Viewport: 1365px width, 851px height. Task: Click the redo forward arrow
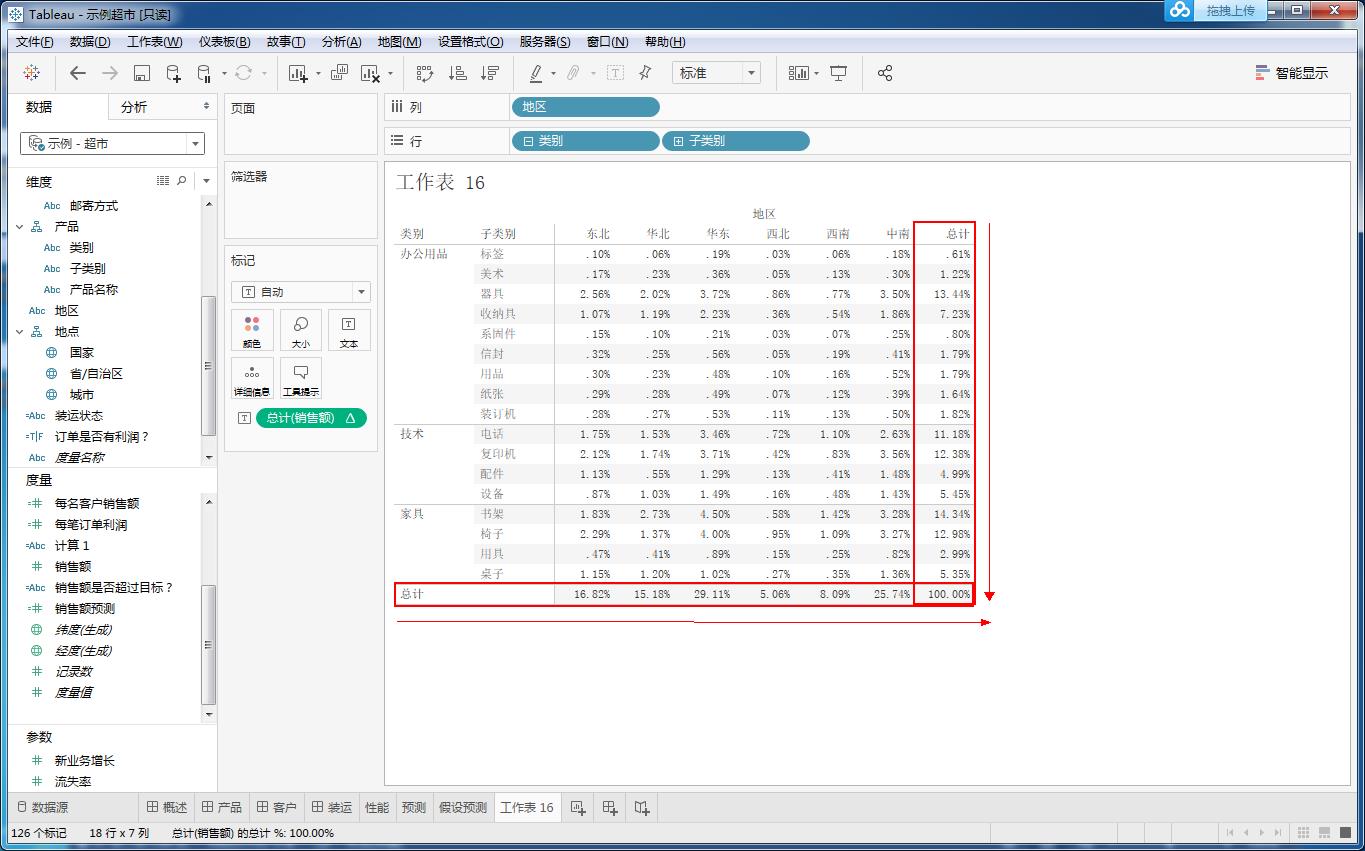click(x=110, y=73)
